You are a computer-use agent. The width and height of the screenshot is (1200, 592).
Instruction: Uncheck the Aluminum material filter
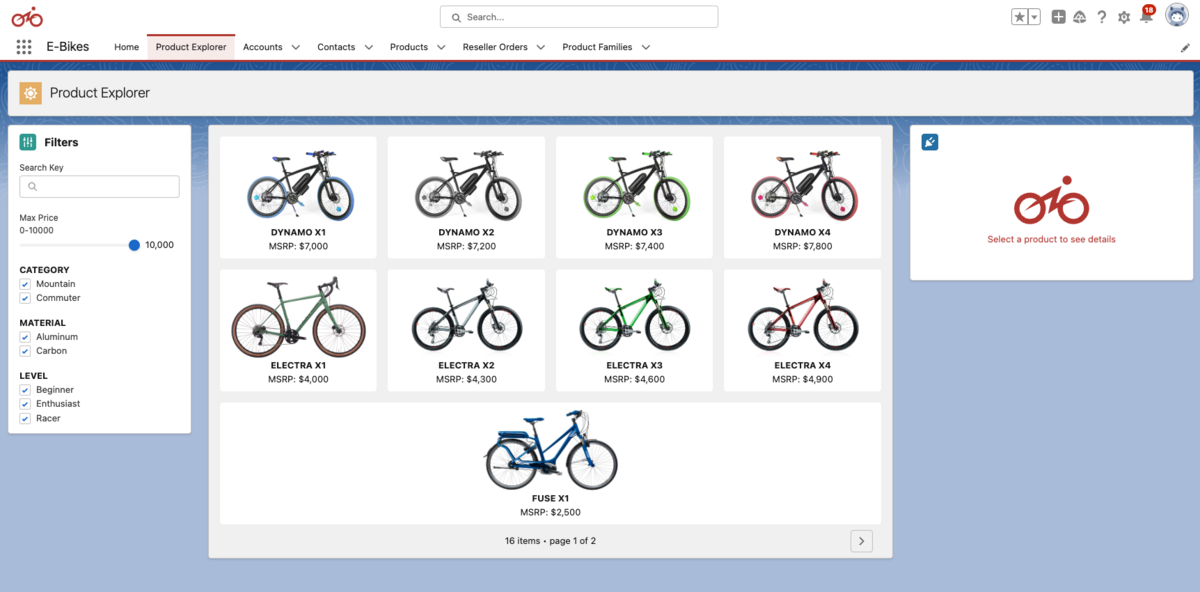point(25,337)
